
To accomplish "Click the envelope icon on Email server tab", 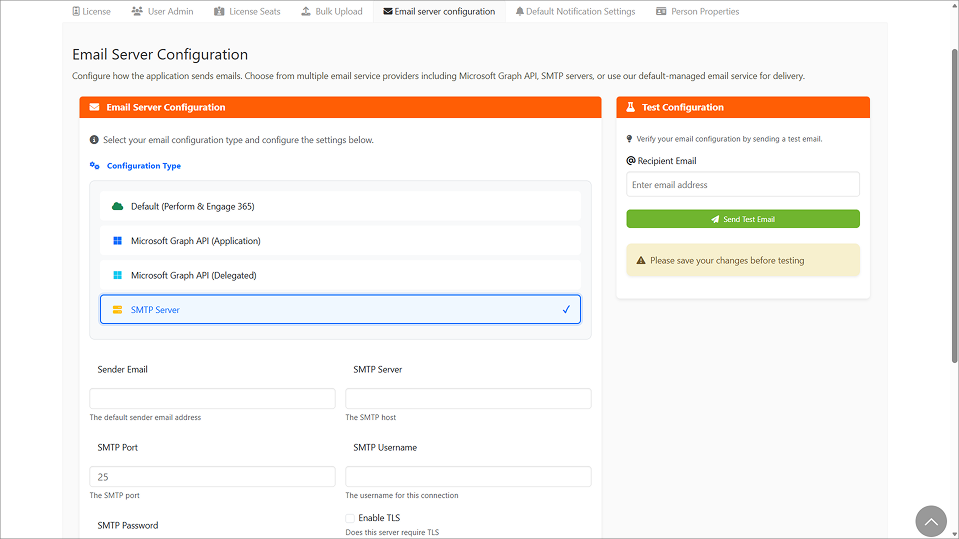I will point(388,12).
